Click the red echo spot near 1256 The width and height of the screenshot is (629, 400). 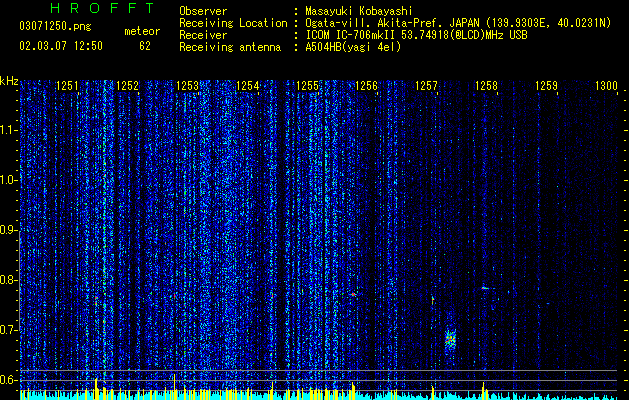[353, 294]
